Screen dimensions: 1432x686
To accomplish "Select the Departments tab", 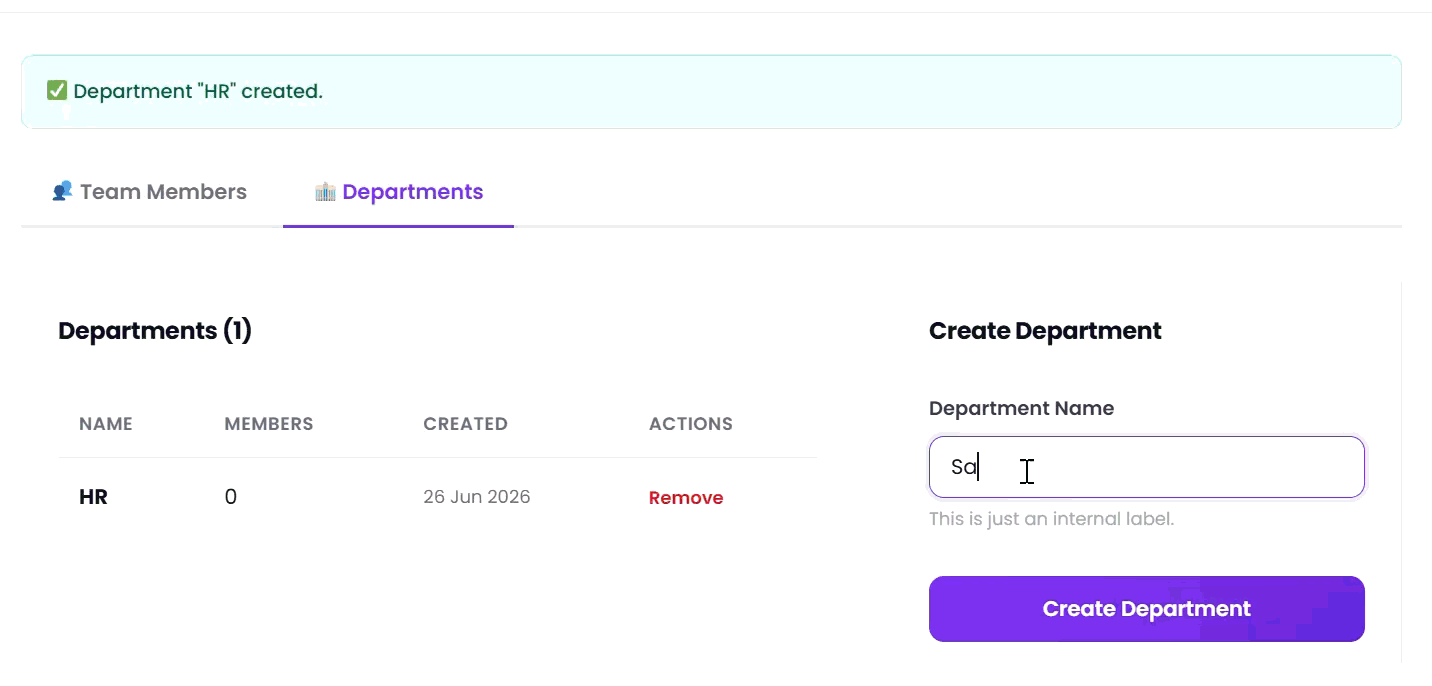I will (x=399, y=192).
